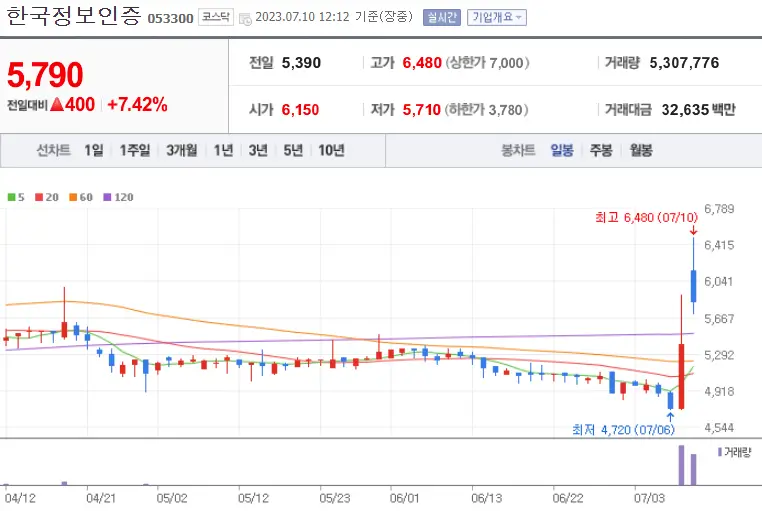The image size is (762, 511).
Task: Click the 최고 6,480 (07/10) chart label
Action: 646,218
